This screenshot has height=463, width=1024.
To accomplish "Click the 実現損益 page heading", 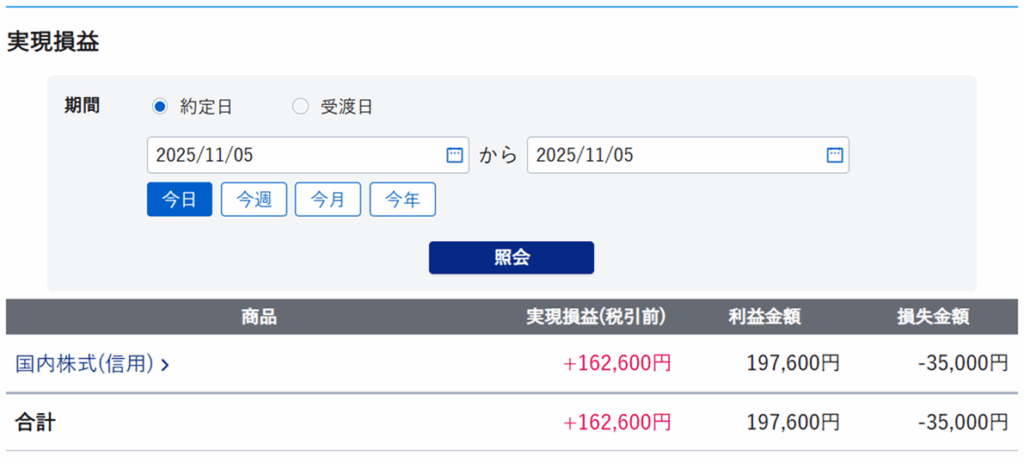I will coord(53,42).
